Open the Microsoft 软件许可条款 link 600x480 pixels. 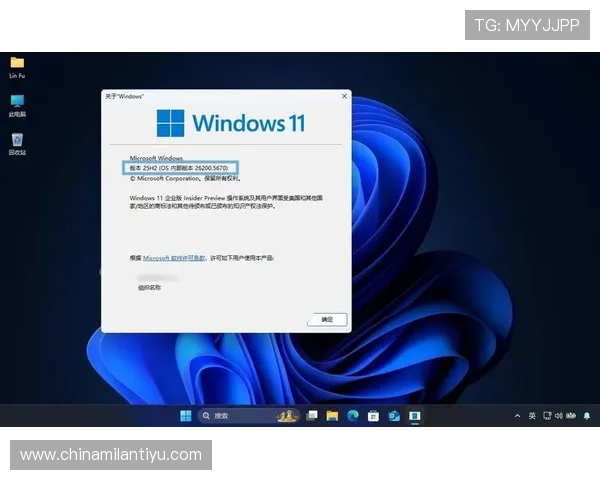pos(174,258)
